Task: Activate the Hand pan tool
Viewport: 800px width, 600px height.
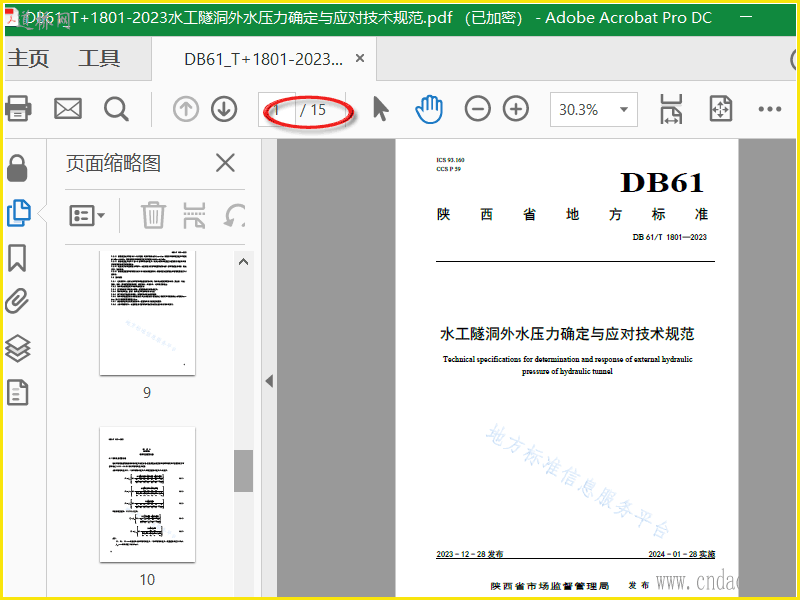Action: (429, 109)
